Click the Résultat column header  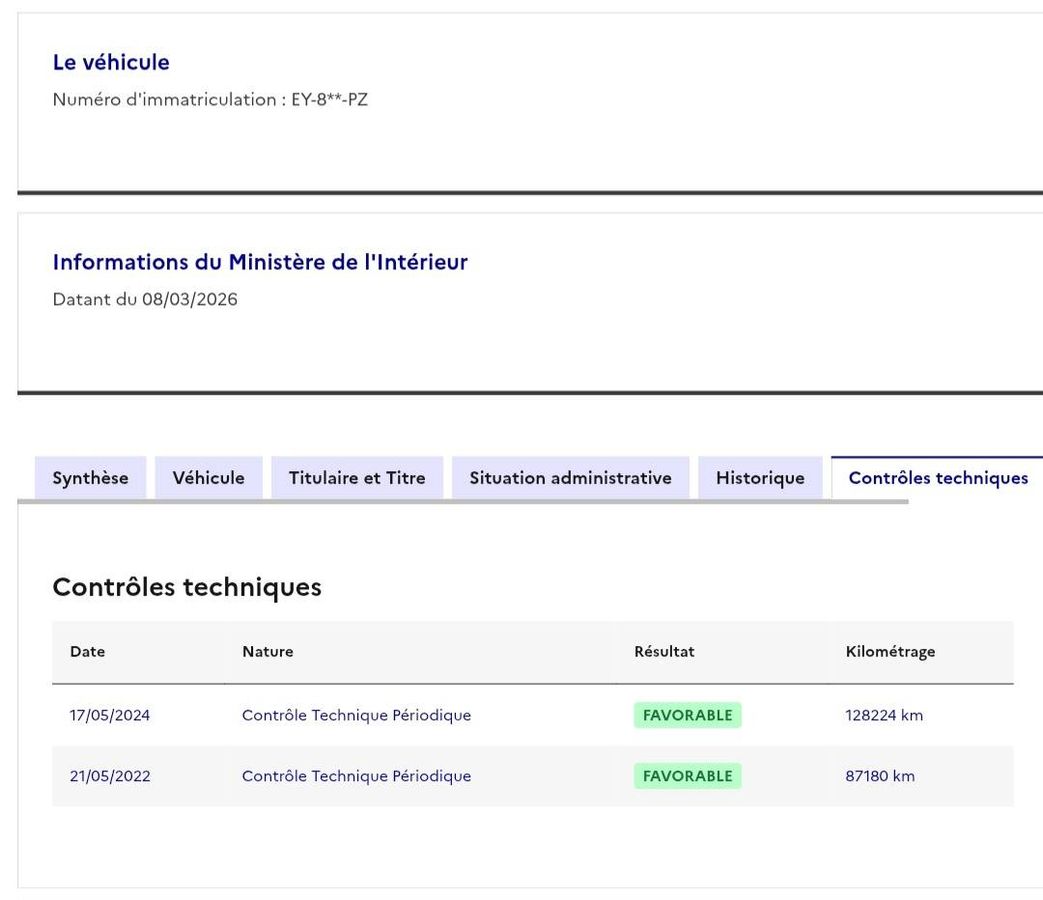pyautogui.click(x=664, y=651)
